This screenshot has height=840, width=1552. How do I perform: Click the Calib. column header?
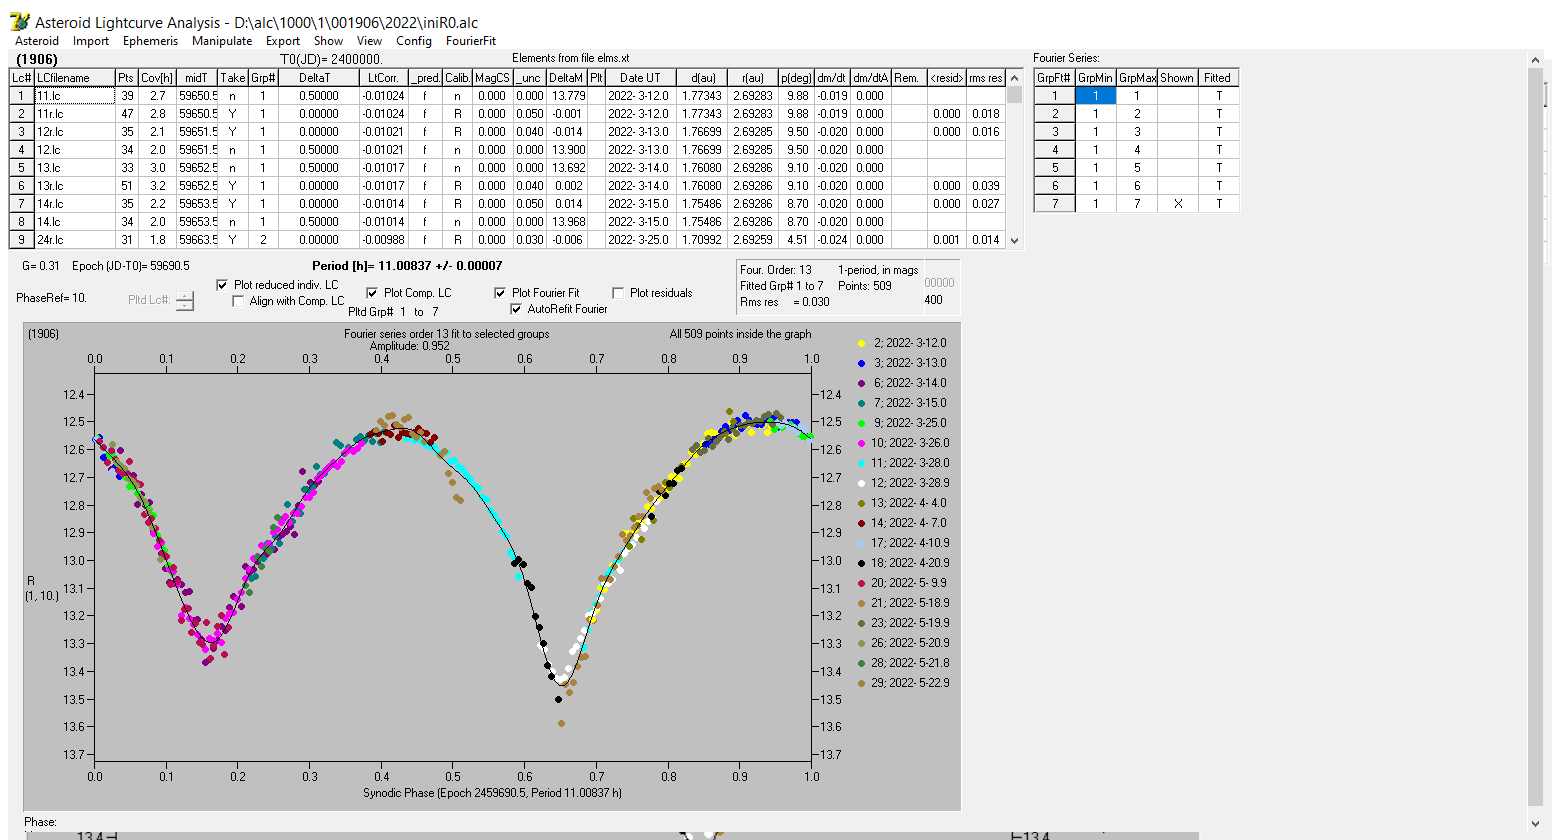coord(458,78)
